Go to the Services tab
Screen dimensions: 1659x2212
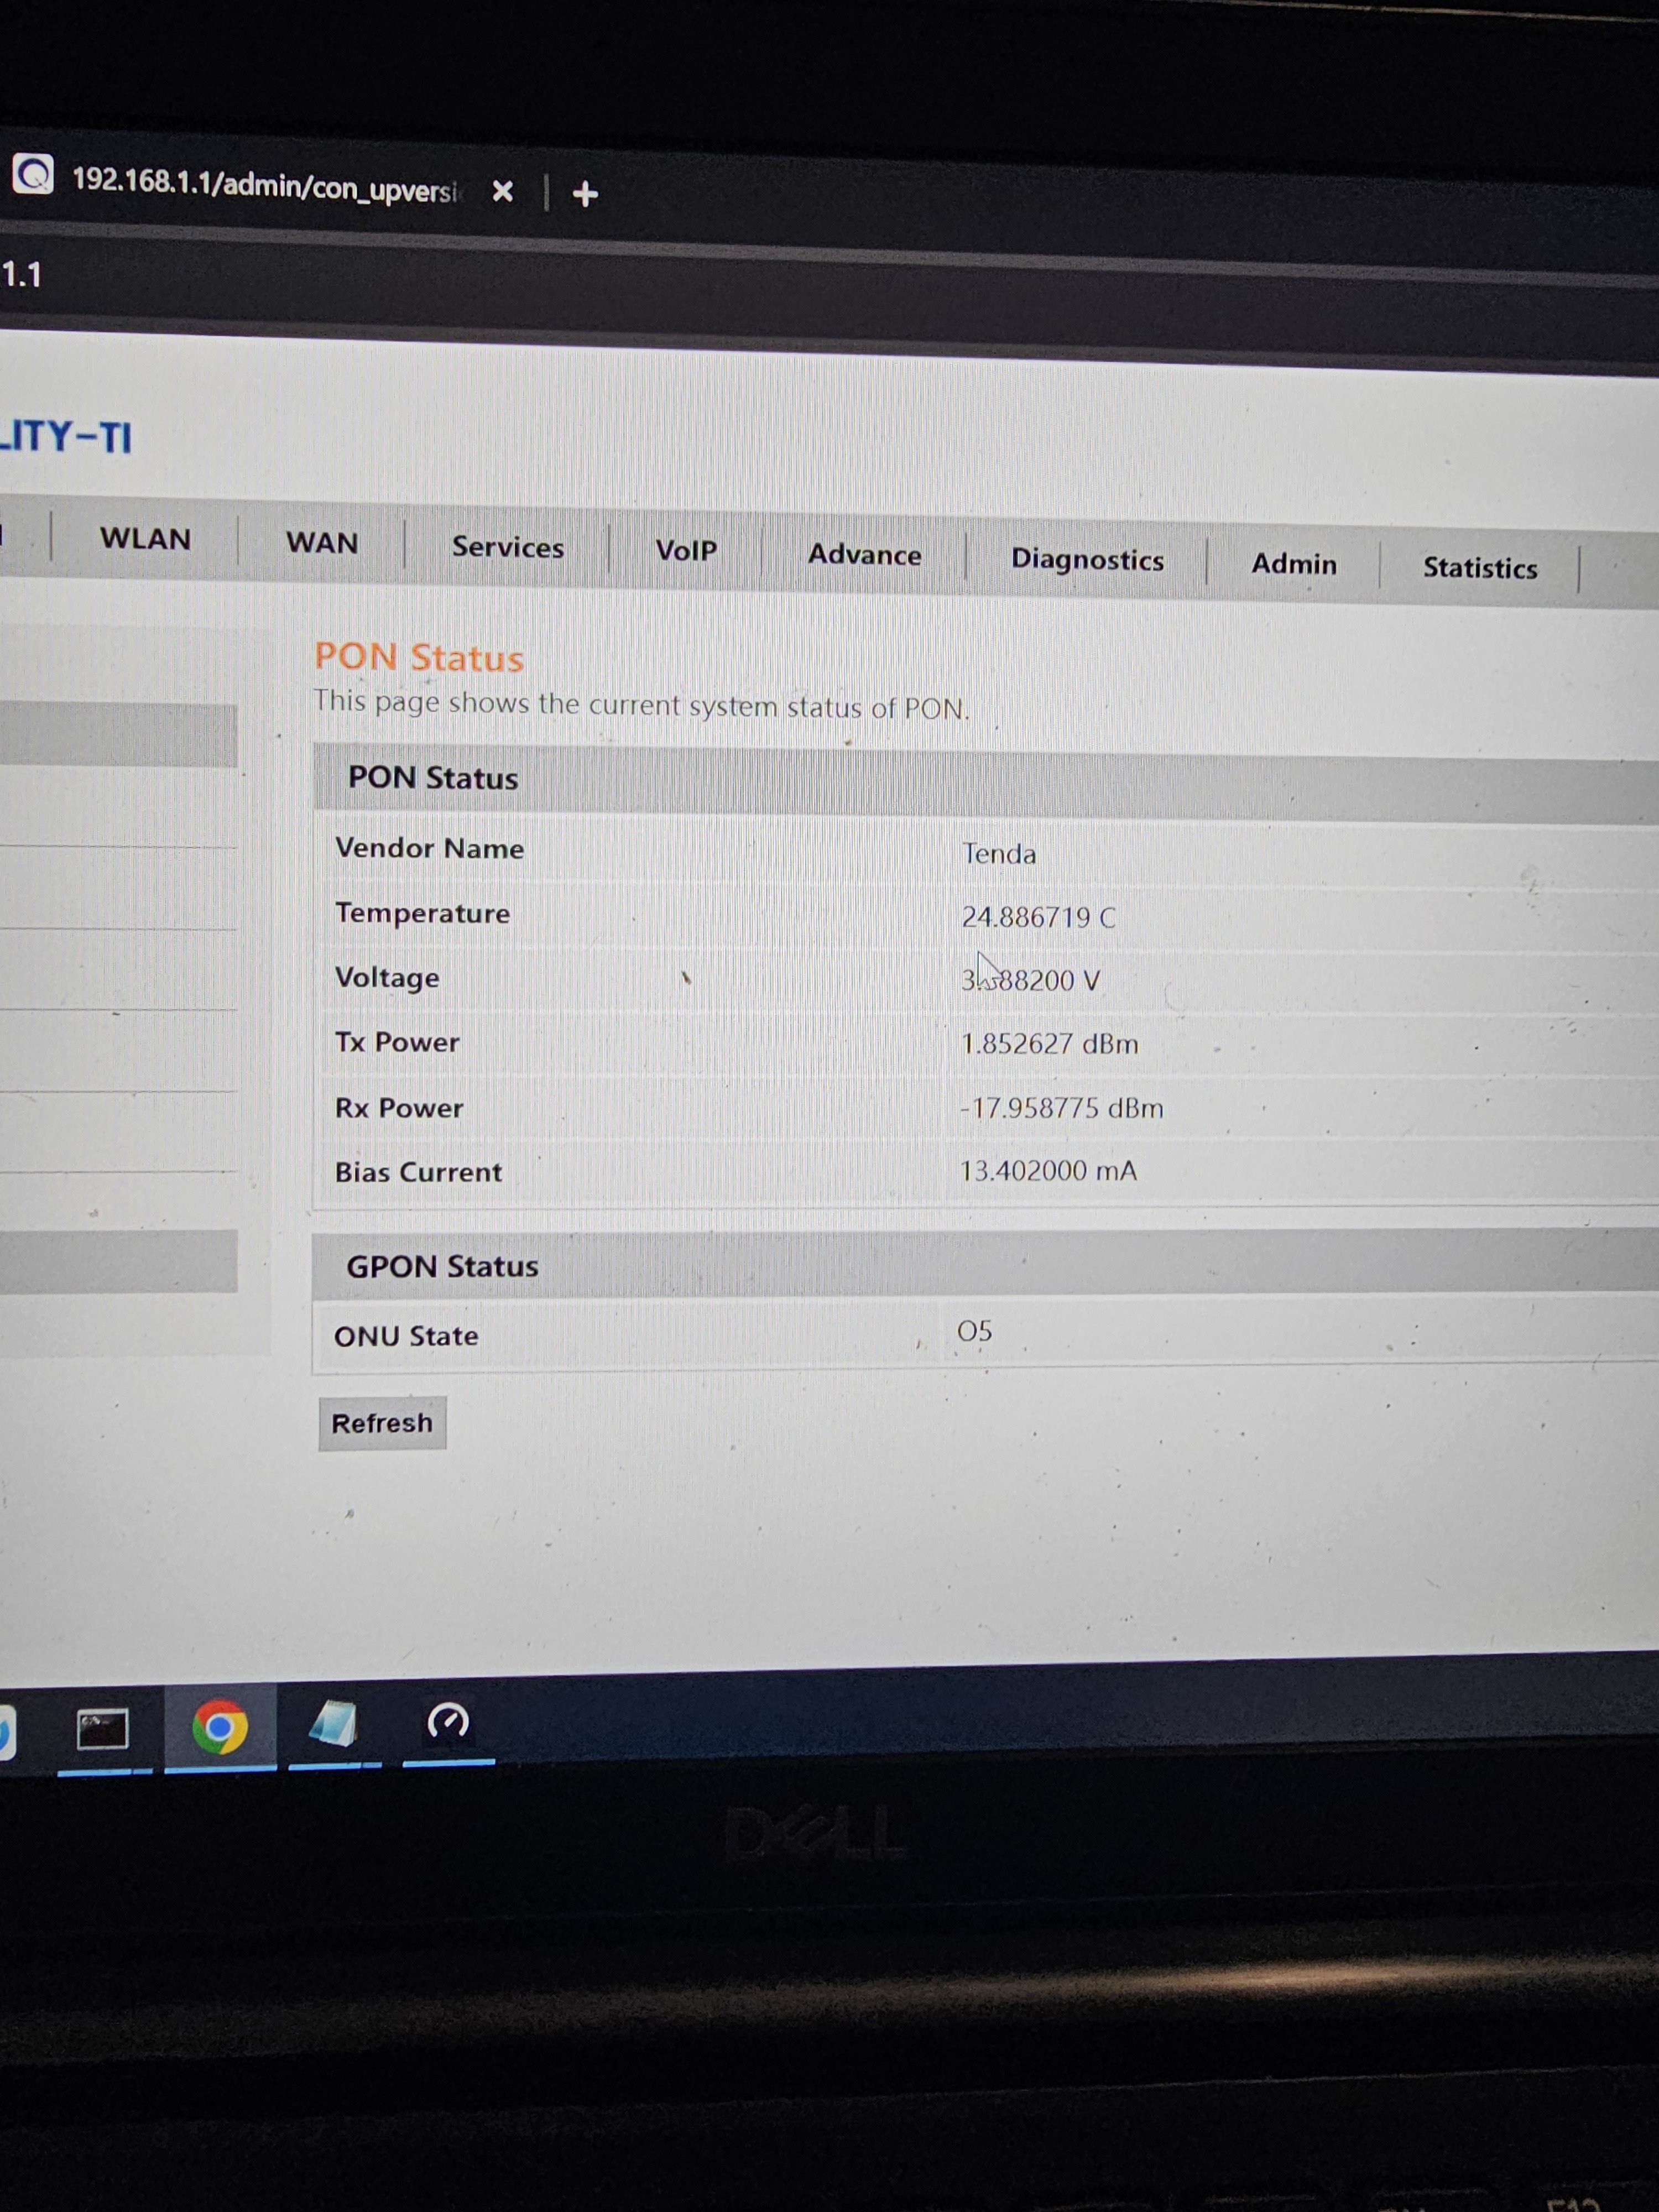[507, 548]
